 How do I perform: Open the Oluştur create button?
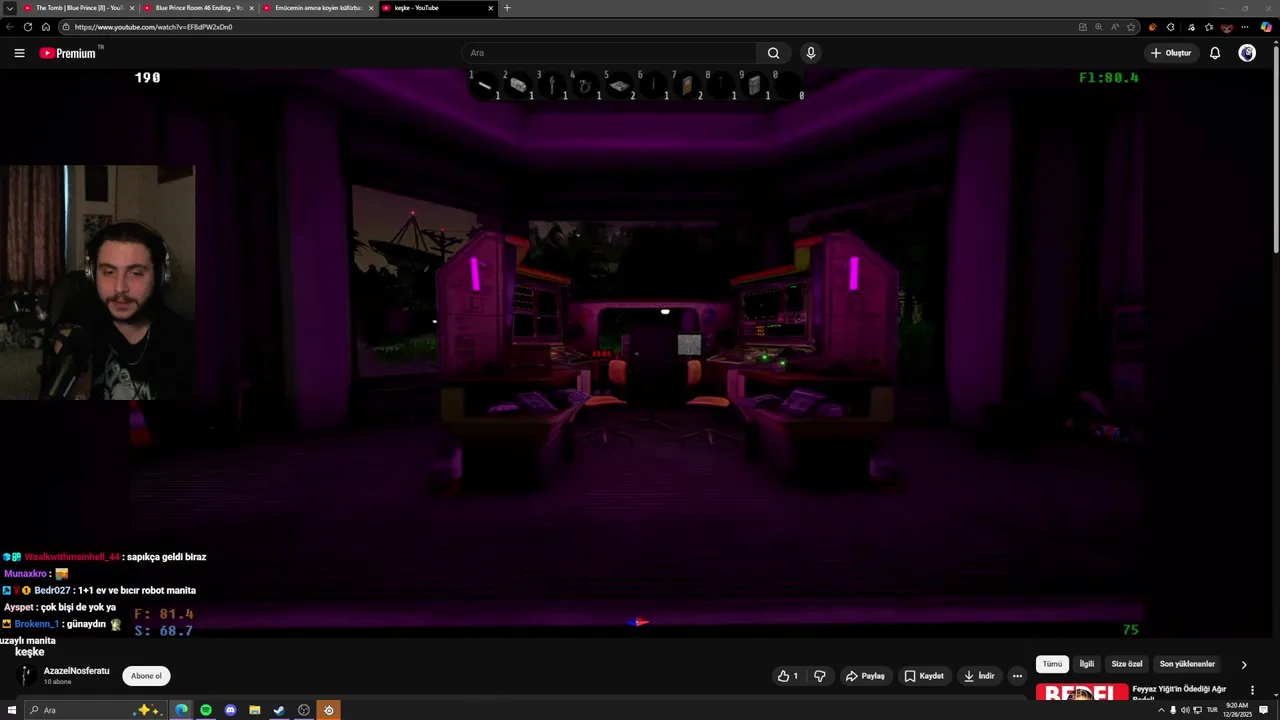1171,53
